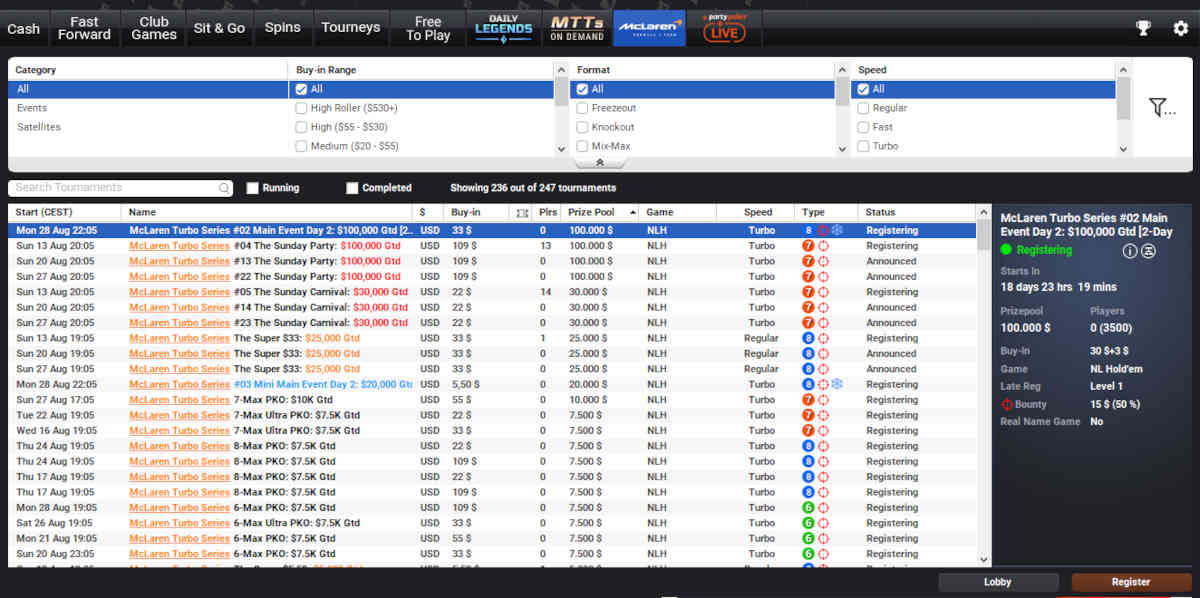Click tournament list scroll-down arrow
This screenshot has width=1200, height=598.
984,560
